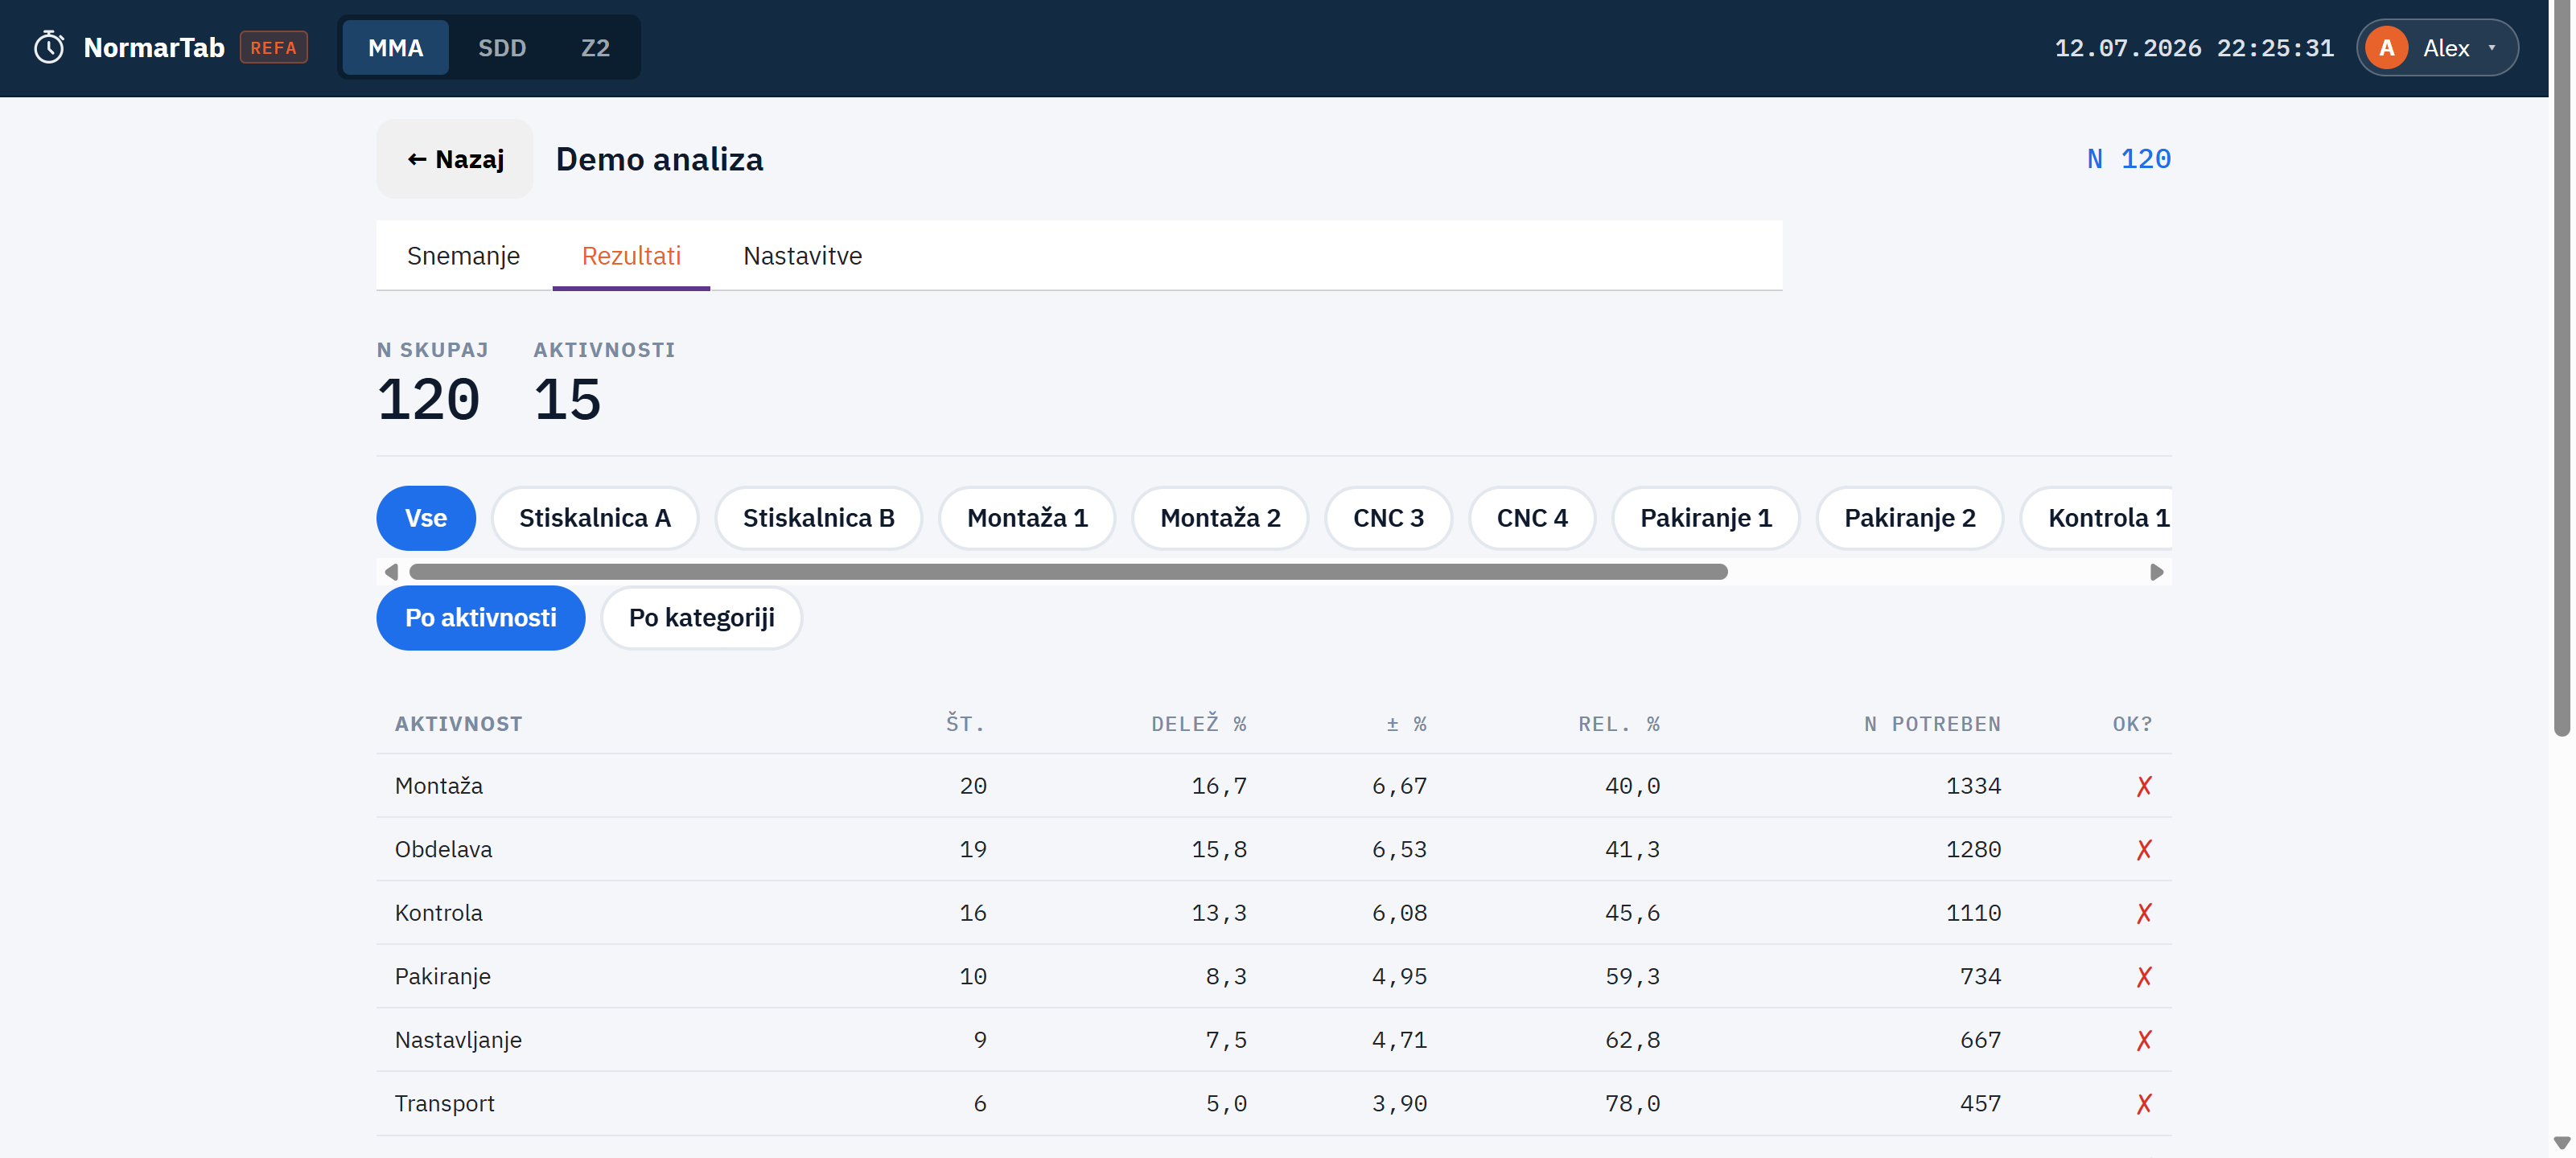
Task: Filter by Stiskalnica A
Action: 595,518
